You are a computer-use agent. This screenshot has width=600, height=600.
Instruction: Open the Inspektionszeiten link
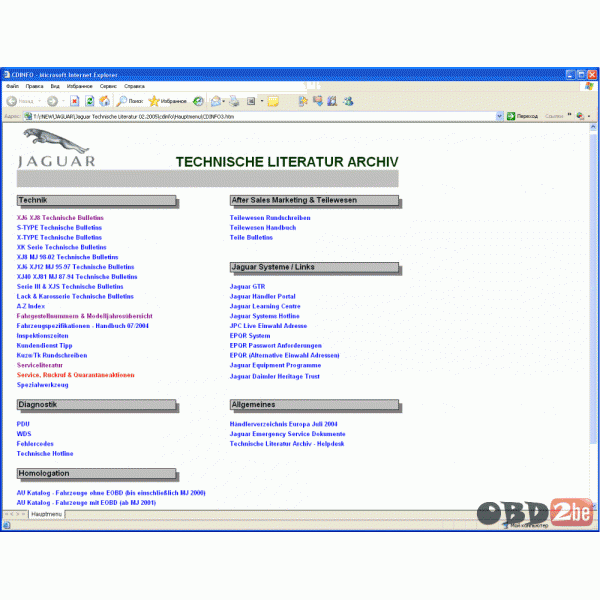[42, 336]
